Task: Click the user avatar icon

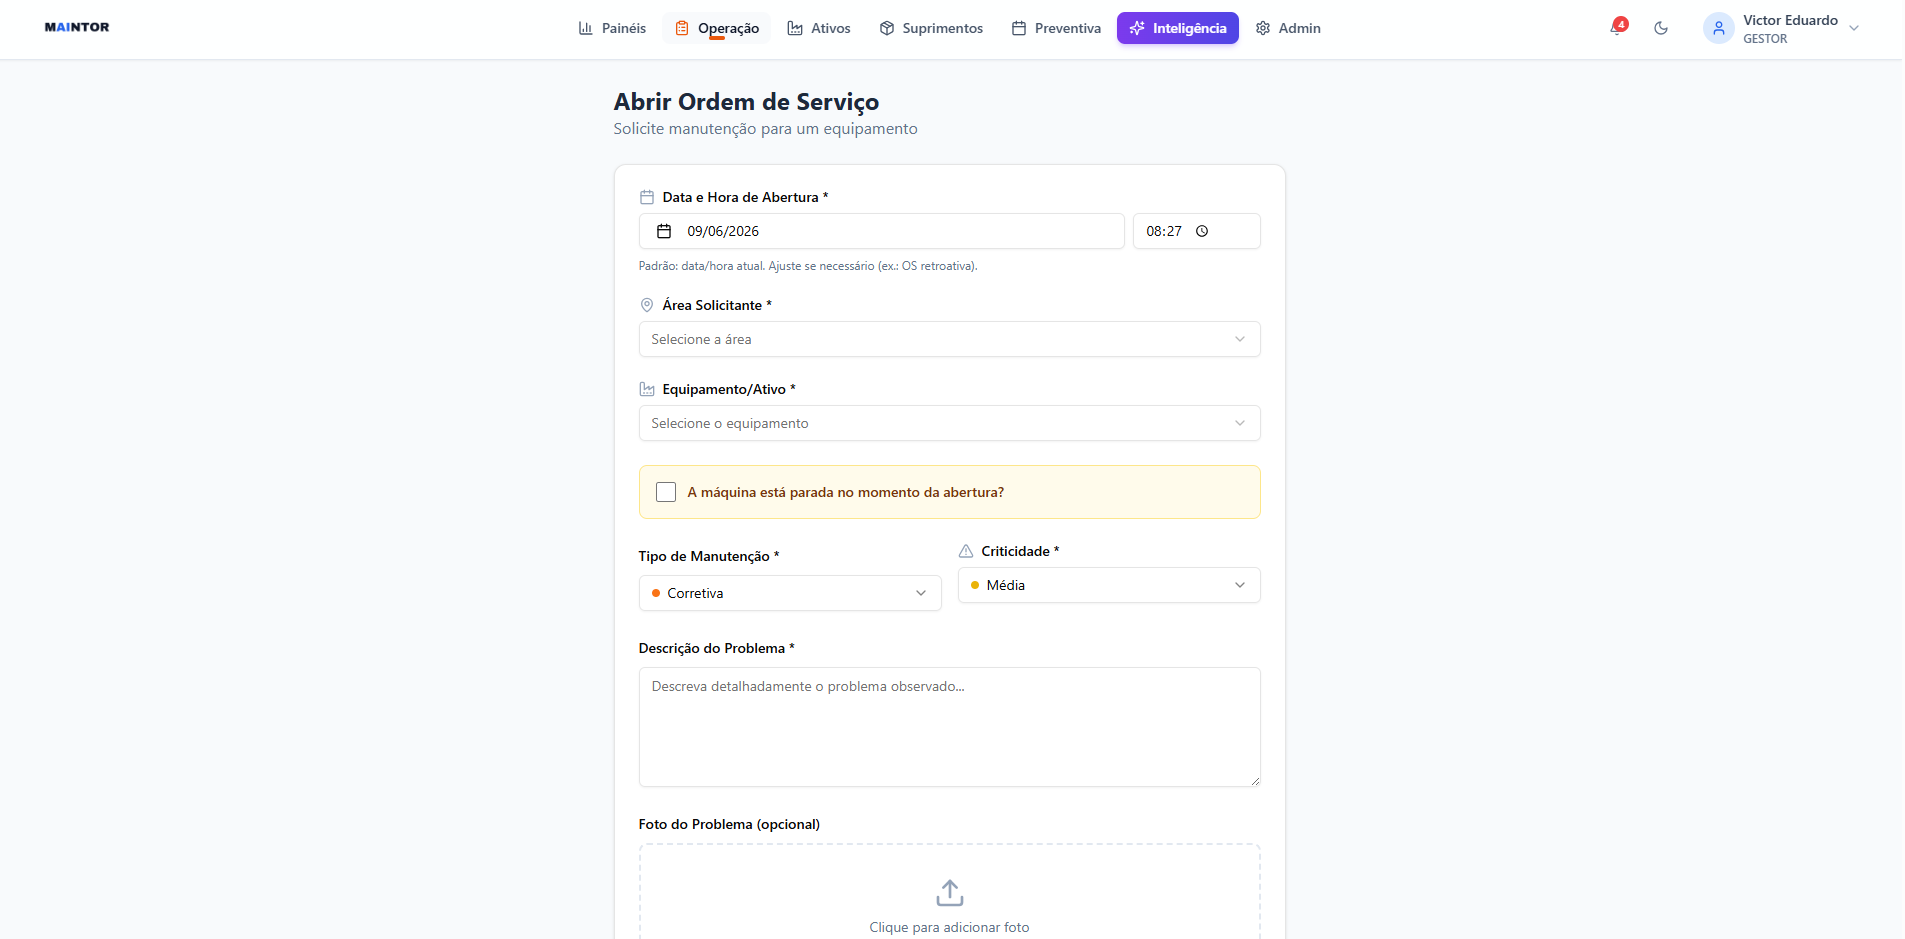Action: point(1718,28)
